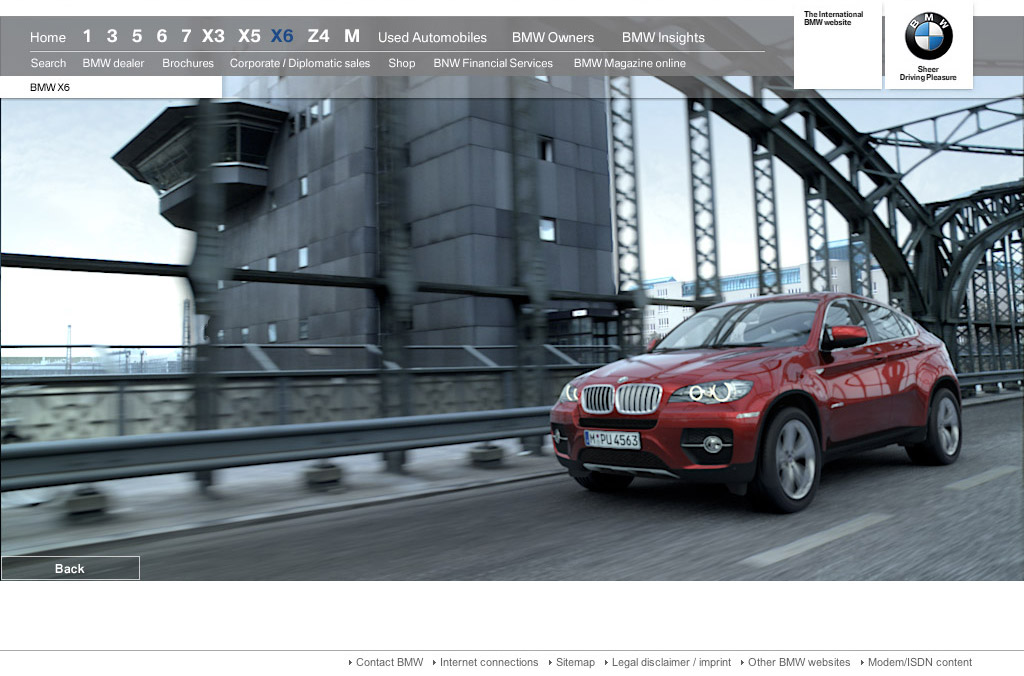Select the highlighted X6 model link
The height and width of the screenshot is (676, 1024).
pos(282,36)
